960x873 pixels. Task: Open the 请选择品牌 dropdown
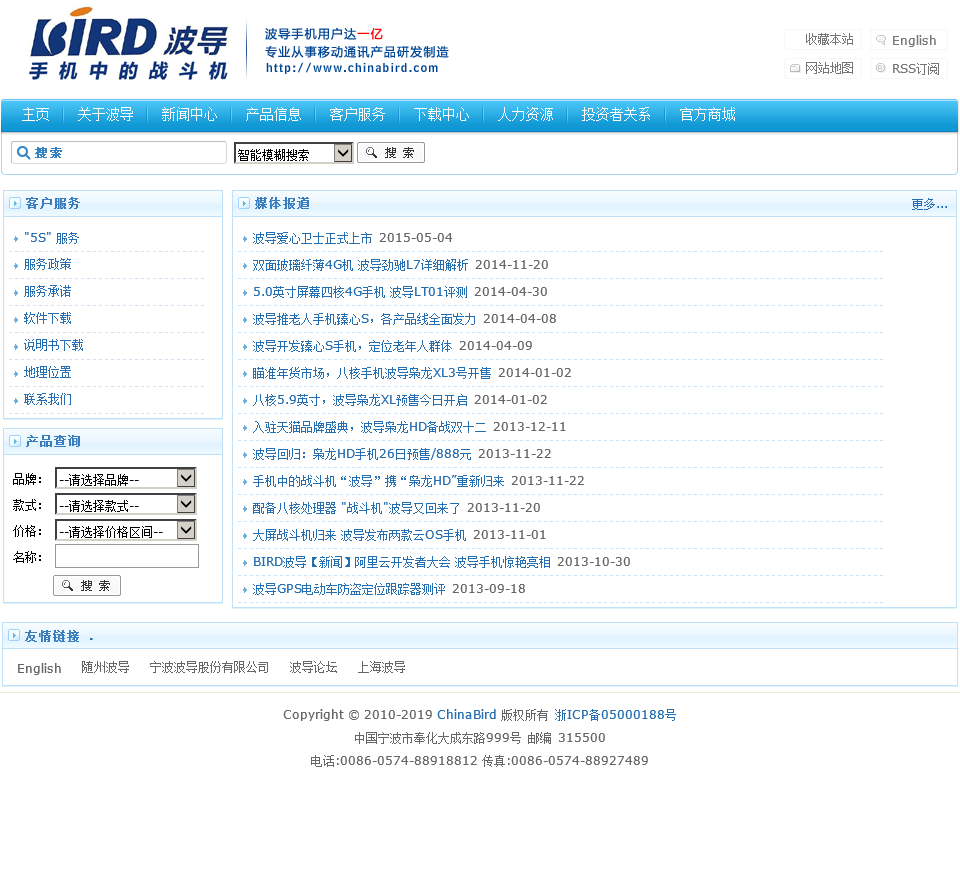pyautogui.click(x=126, y=478)
